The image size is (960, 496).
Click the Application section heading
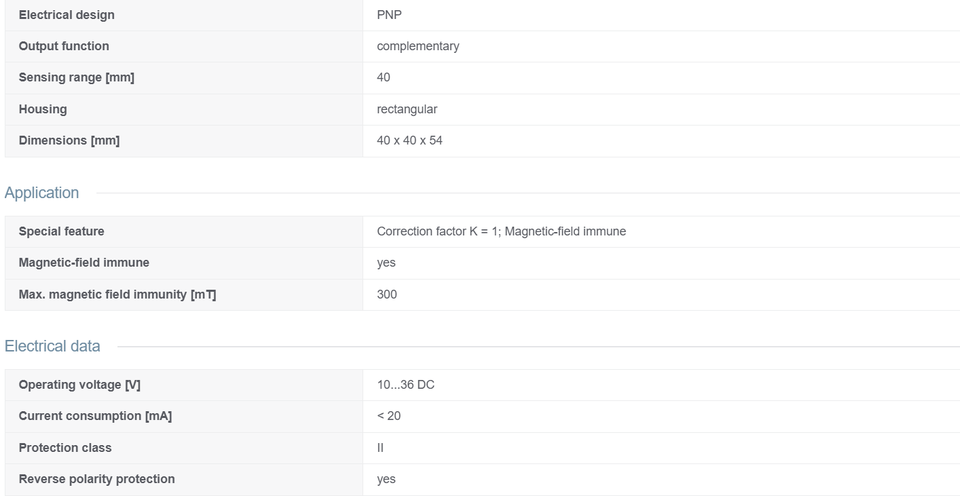[x=42, y=192]
